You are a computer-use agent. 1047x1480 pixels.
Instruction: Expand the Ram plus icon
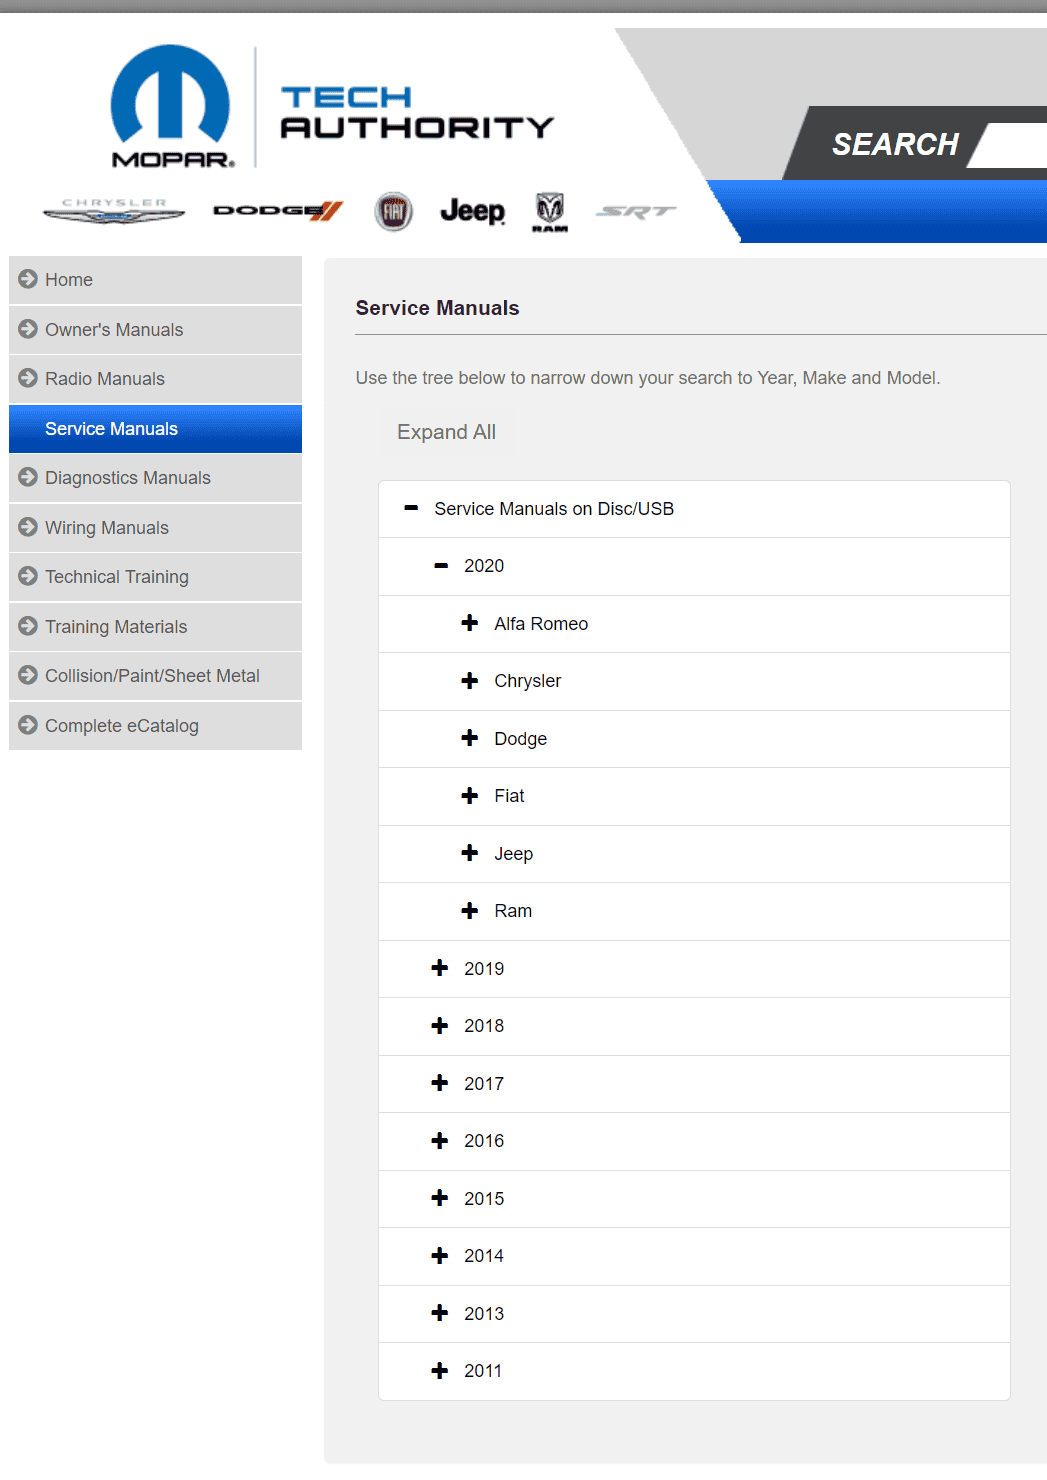(x=470, y=911)
